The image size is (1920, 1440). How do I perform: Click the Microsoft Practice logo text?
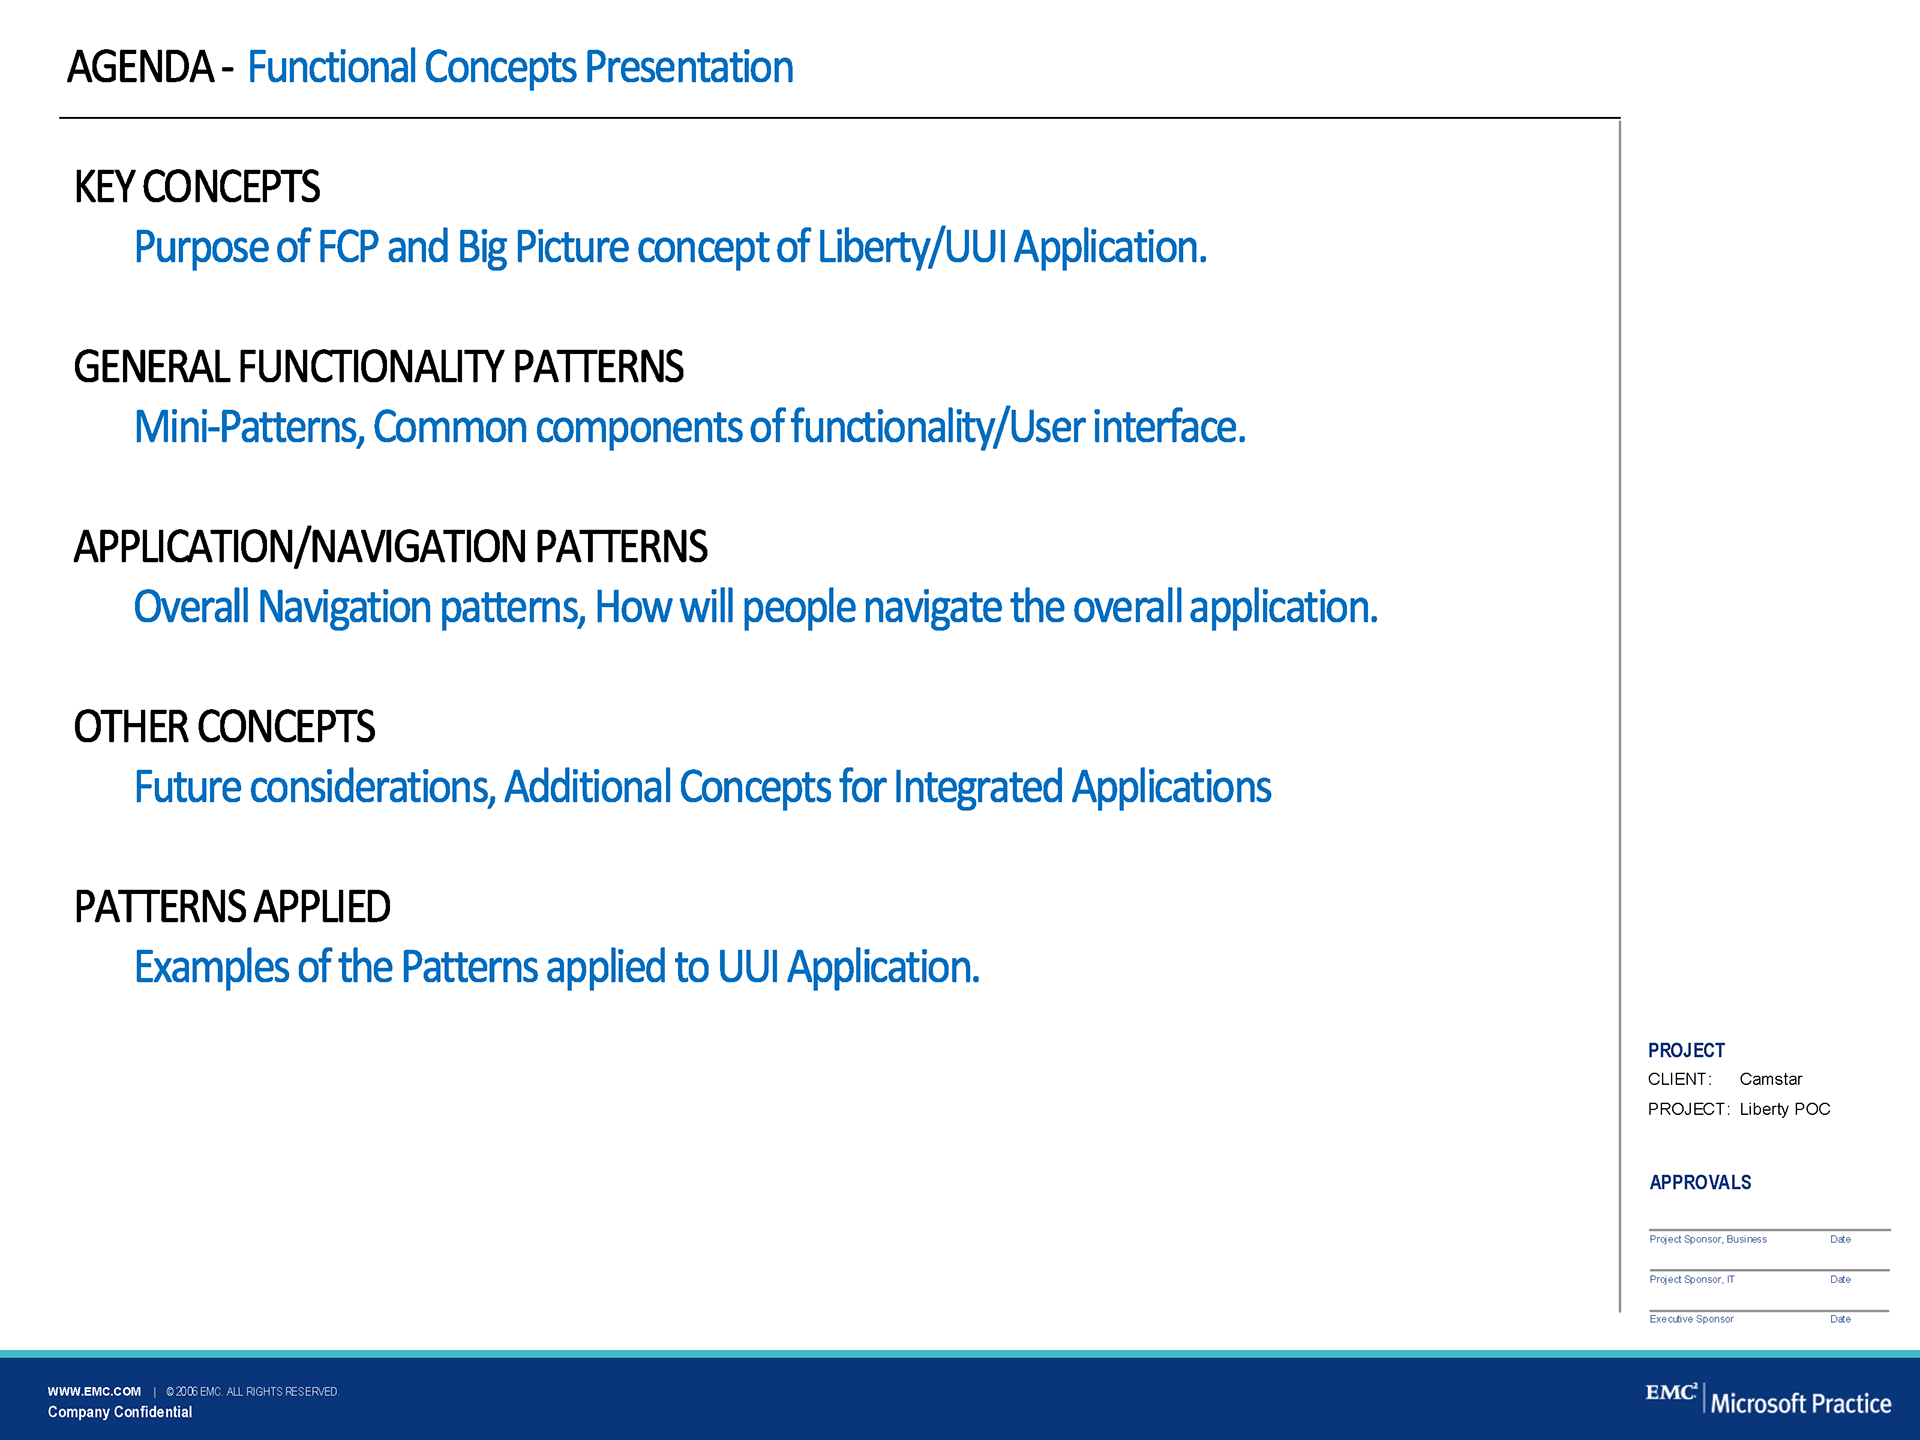[x=1800, y=1404]
